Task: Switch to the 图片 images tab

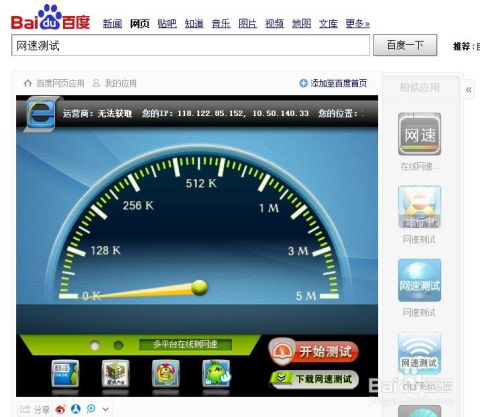Action: coord(248,24)
